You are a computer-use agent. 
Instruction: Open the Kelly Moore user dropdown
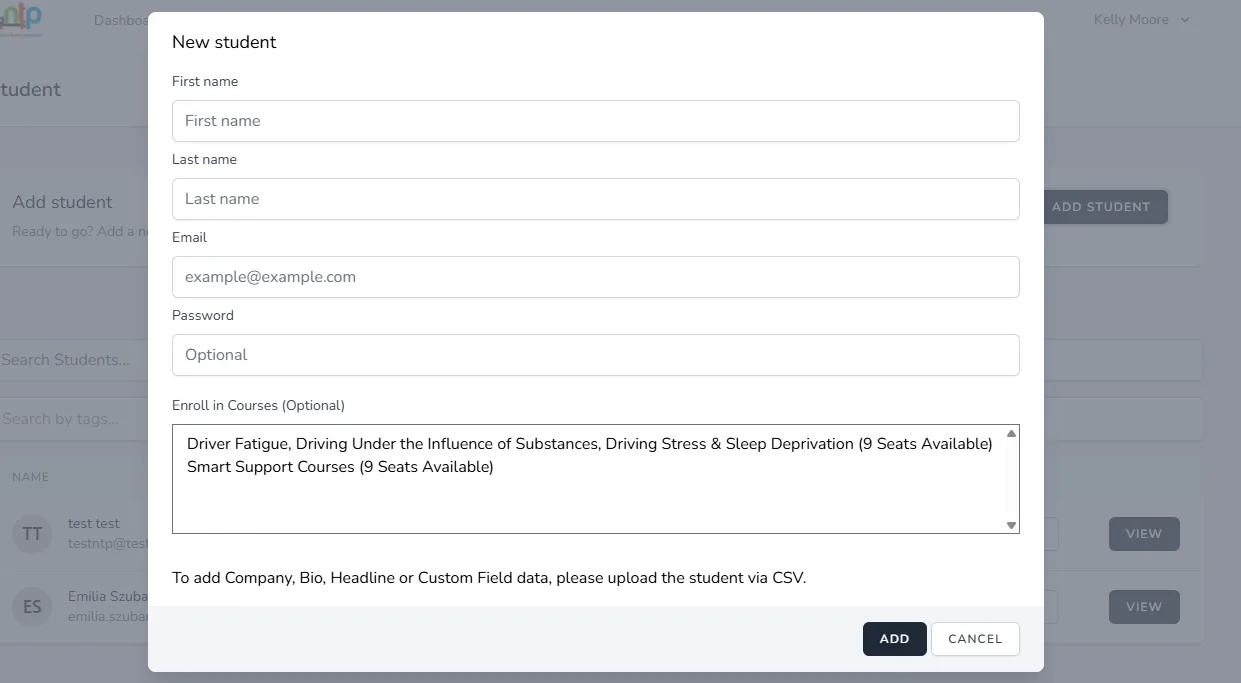pyautogui.click(x=1141, y=19)
